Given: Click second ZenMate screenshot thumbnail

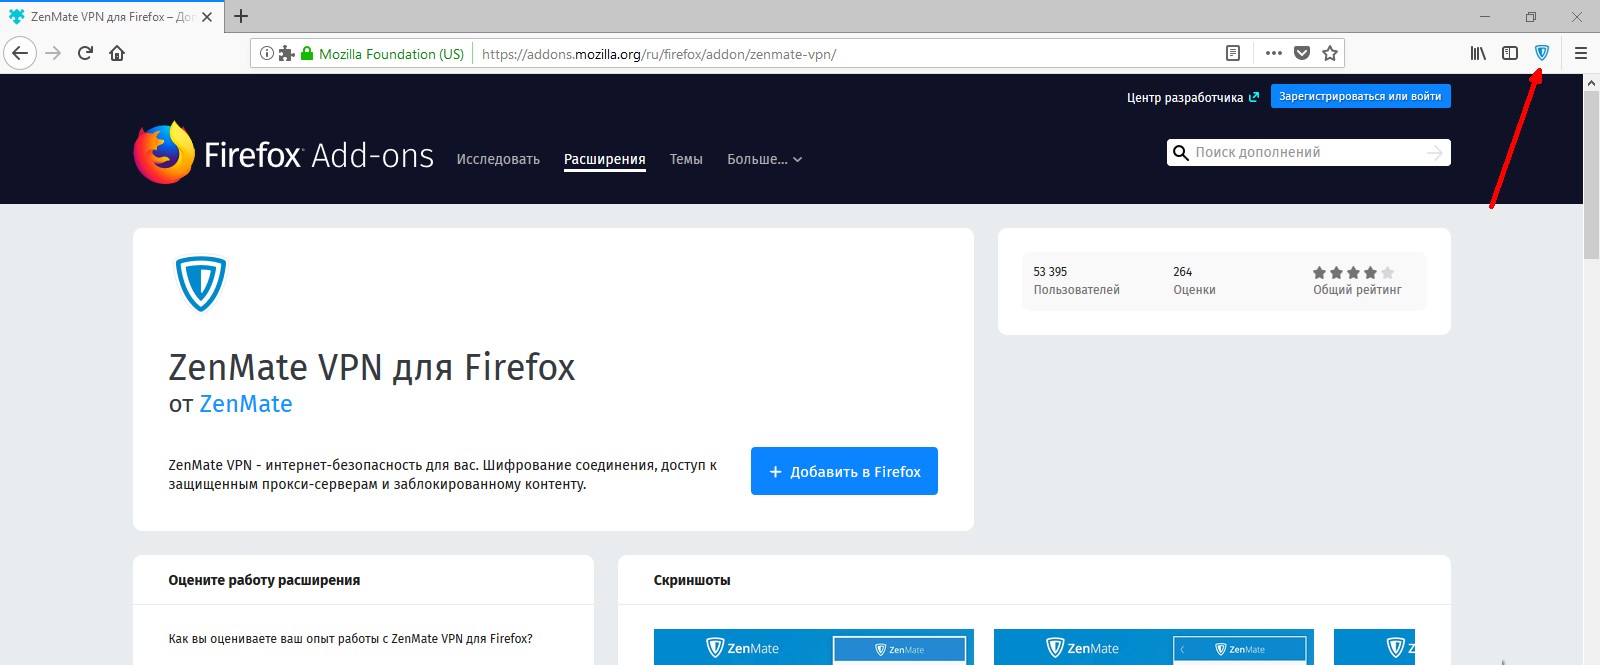Looking at the screenshot, I should click(x=1154, y=647).
